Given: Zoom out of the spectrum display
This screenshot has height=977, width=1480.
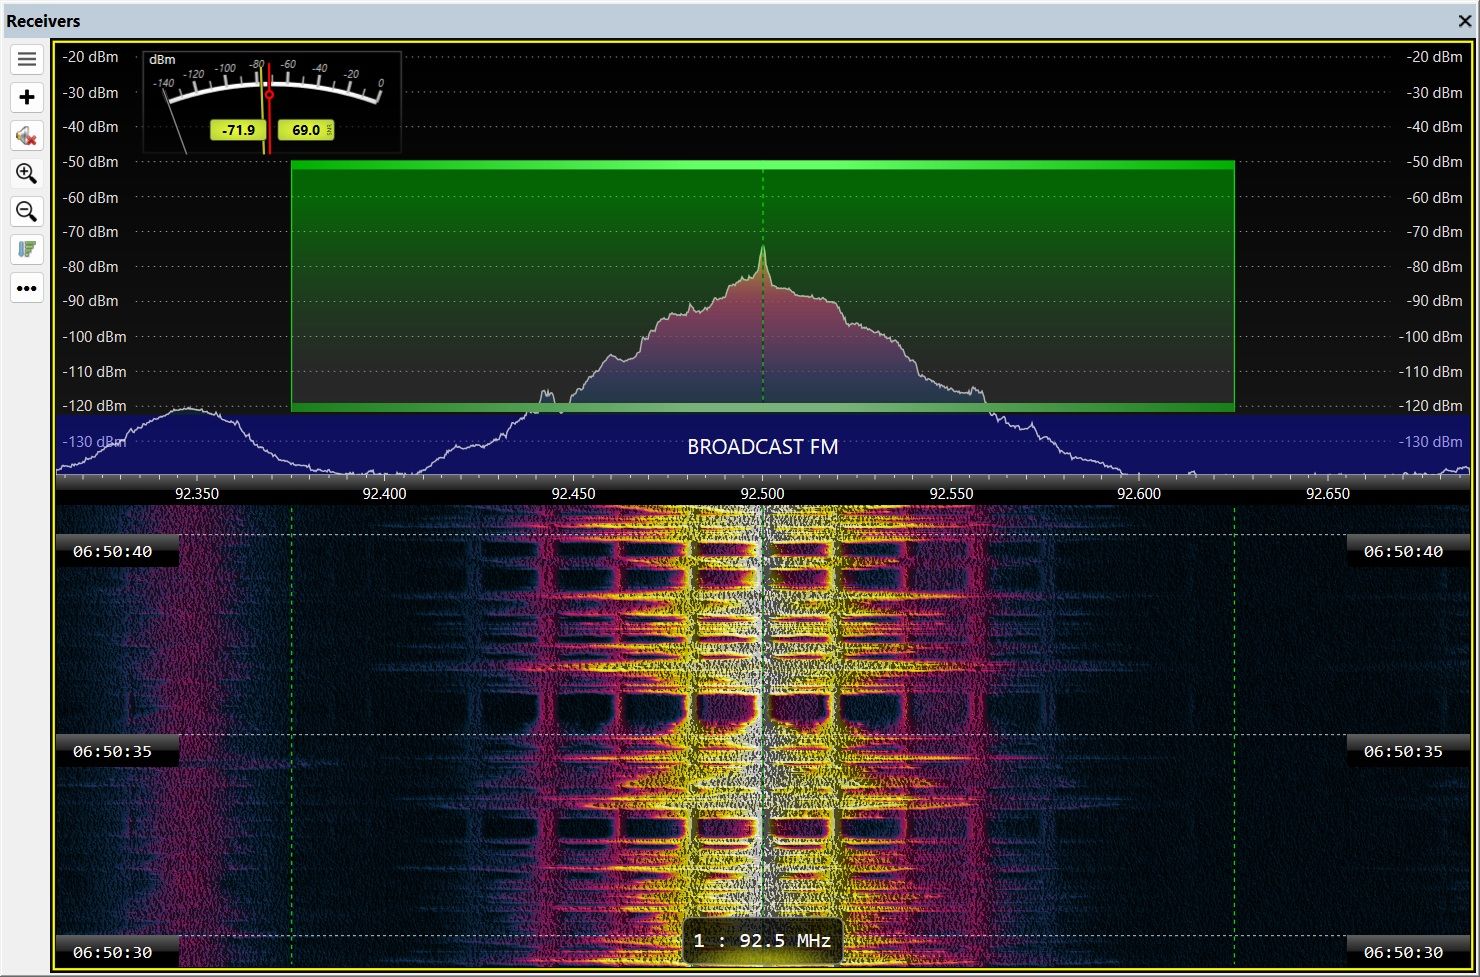Looking at the screenshot, I should point(26,211).
